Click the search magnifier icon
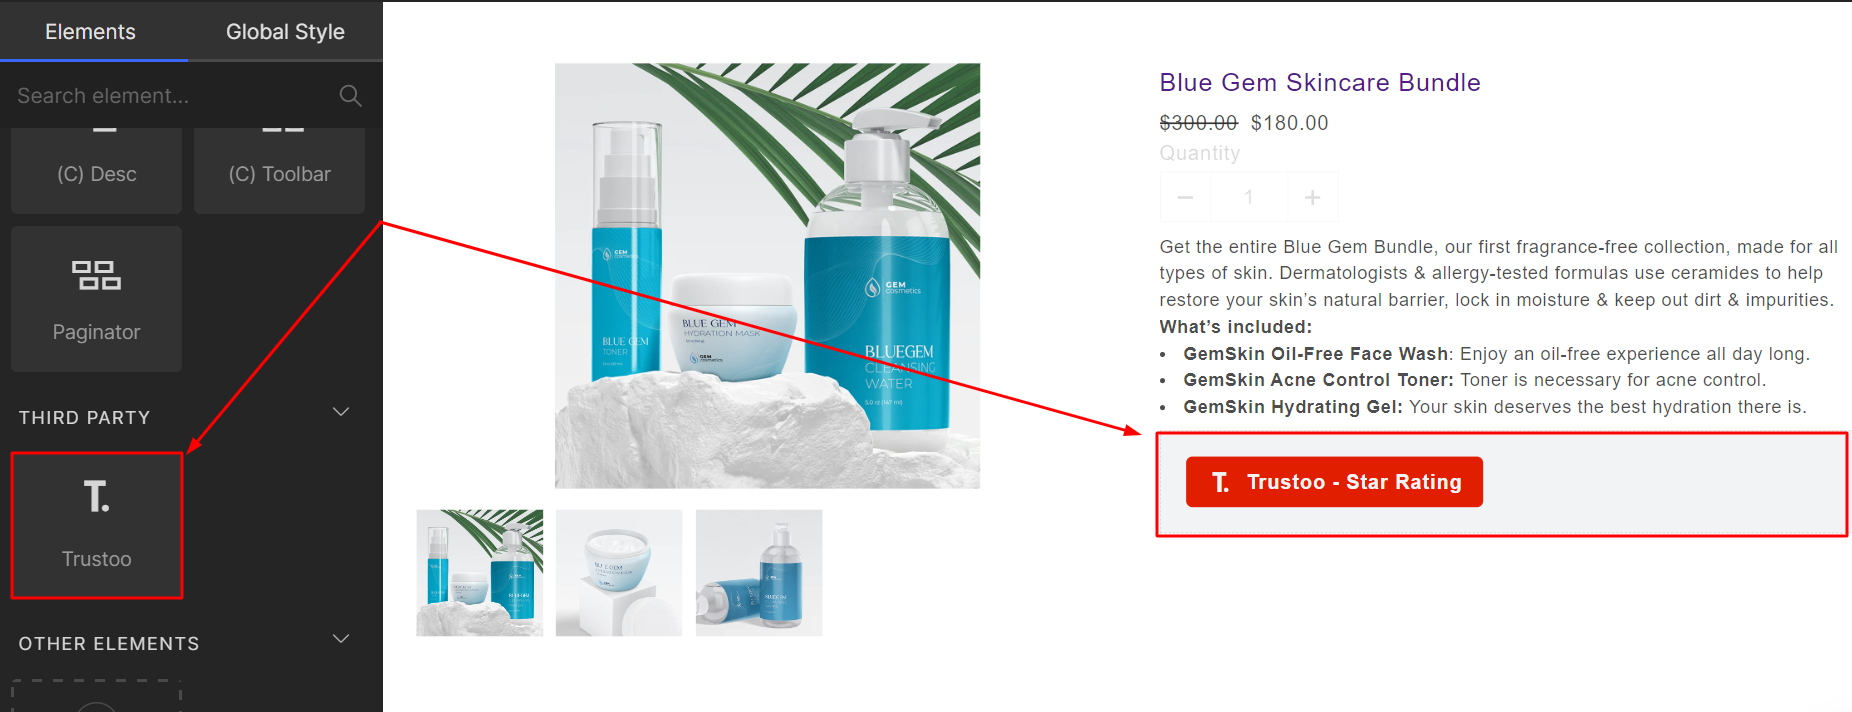The image size is (1852, 712). point(350,96)
